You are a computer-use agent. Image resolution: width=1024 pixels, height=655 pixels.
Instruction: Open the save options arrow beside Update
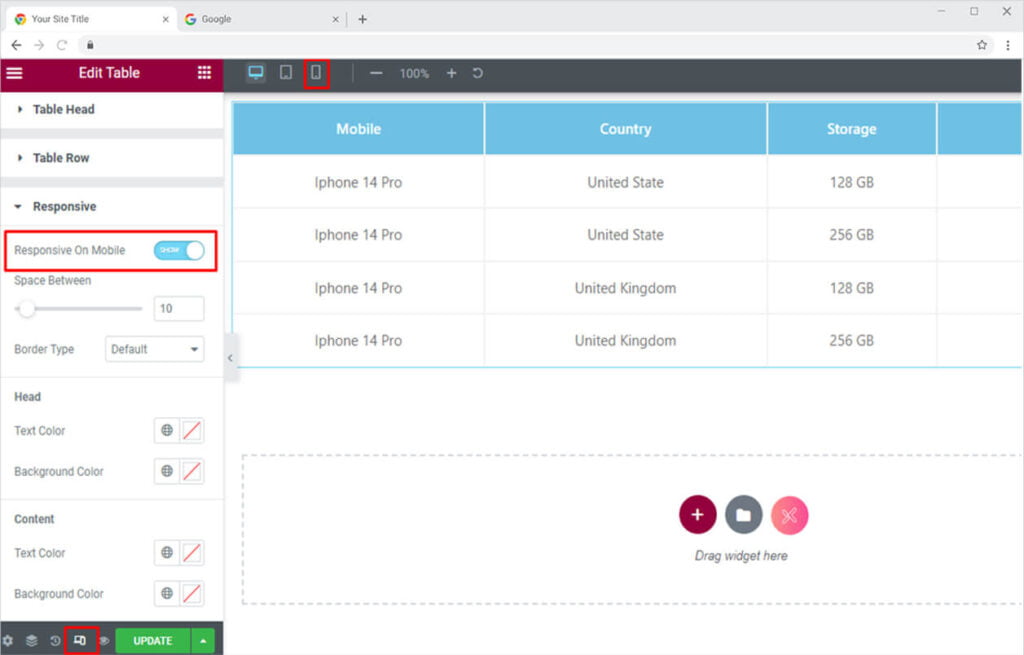[x=203, y=640]
